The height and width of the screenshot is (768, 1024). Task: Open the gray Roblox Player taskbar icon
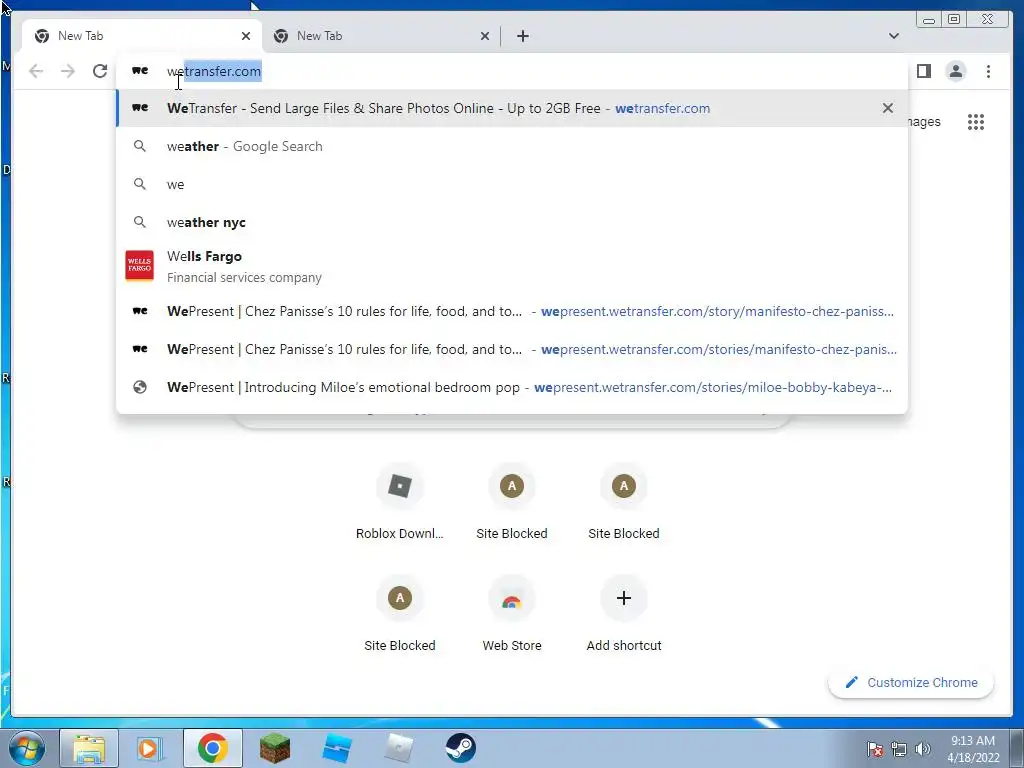pyautogui.click(x=399, y=748)
